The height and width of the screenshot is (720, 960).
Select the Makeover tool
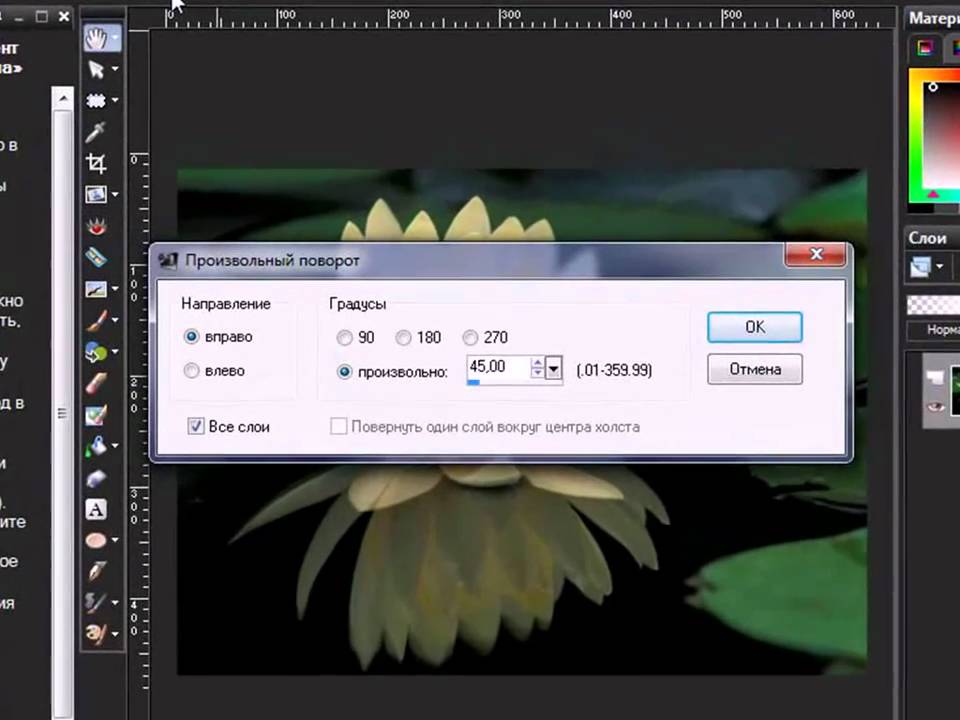coord(96,258)
